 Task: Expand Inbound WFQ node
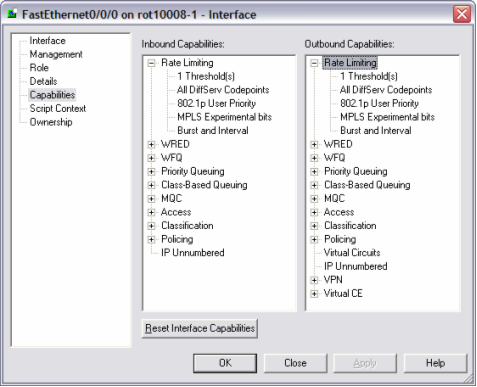tap(151, 158)
